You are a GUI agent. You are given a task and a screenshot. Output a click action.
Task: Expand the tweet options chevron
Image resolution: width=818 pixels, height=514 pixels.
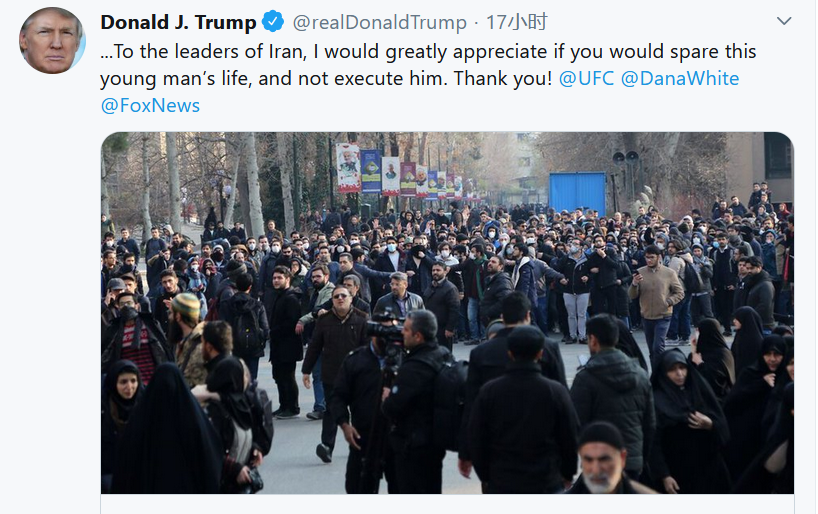pyautogui.click(x=784, y=21)
